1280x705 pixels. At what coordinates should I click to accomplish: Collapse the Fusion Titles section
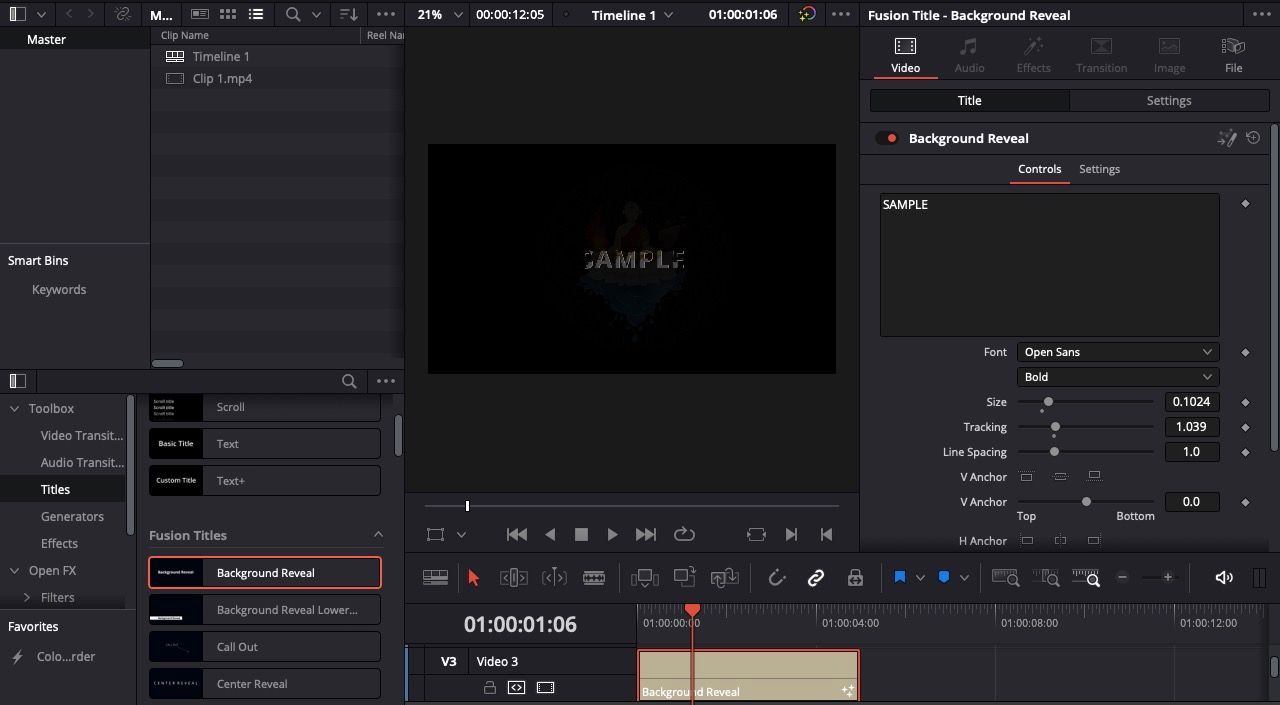378,534
